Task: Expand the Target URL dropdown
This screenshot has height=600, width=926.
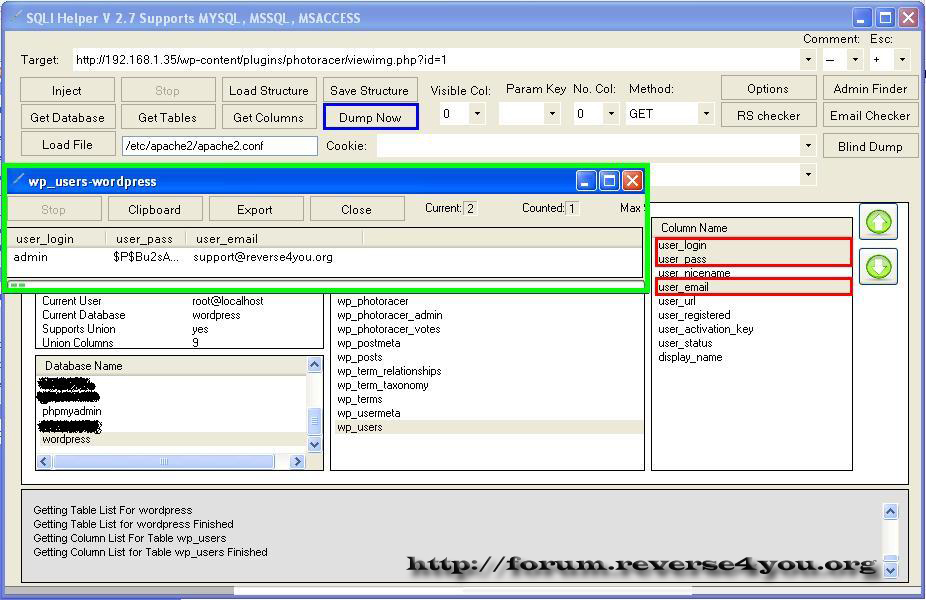Action: [808, 59]
